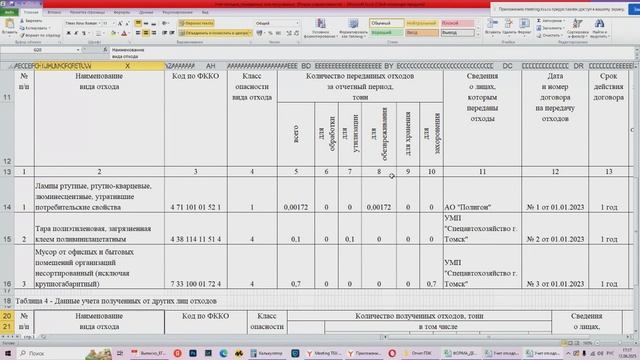
Task: Click the red font color icon
Action: (124, 33)
